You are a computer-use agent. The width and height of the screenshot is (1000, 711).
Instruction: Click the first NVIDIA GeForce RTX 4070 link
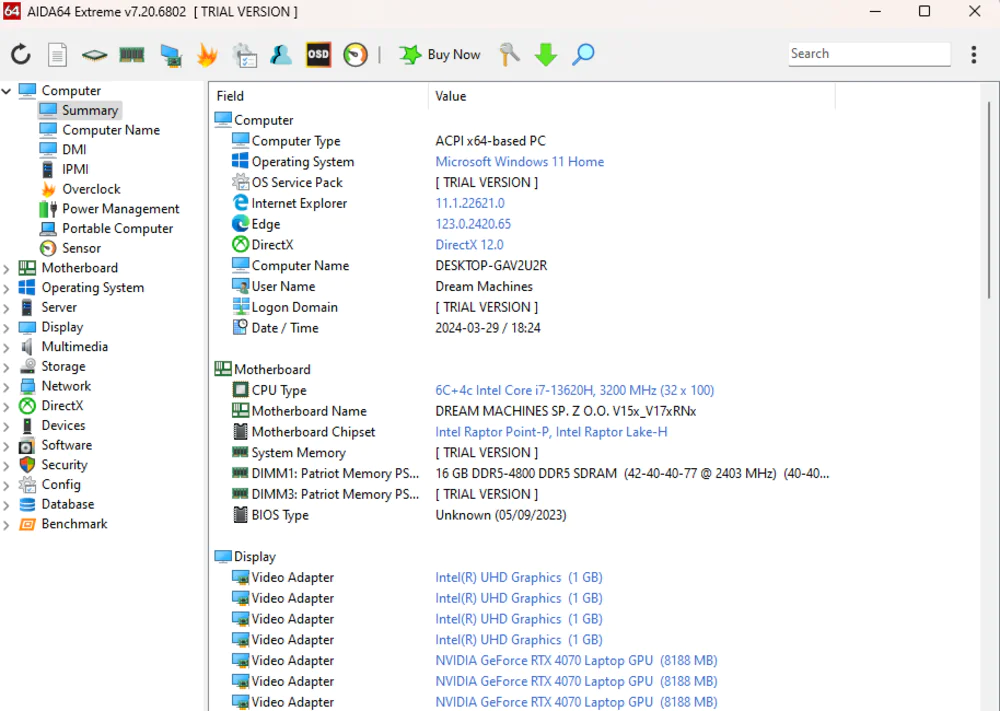point(576,661)
